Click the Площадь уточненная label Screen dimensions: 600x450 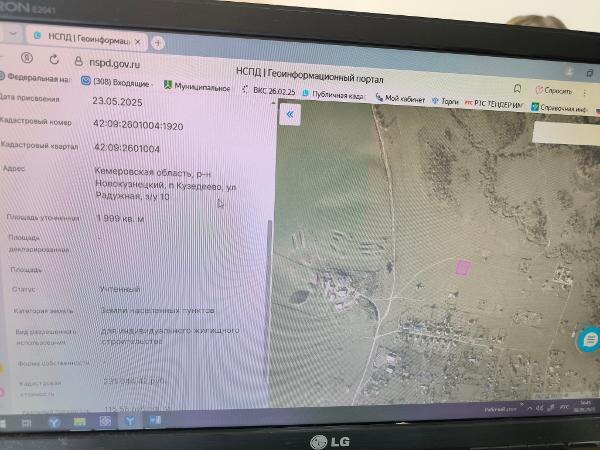43,217
